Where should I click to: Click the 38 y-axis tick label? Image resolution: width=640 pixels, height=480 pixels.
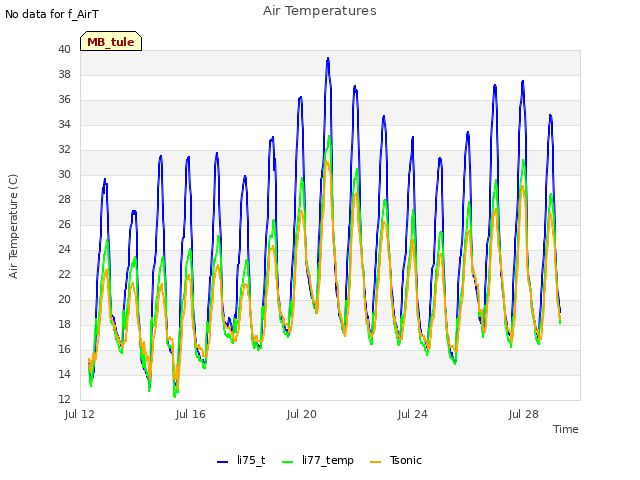pos(64,74)
